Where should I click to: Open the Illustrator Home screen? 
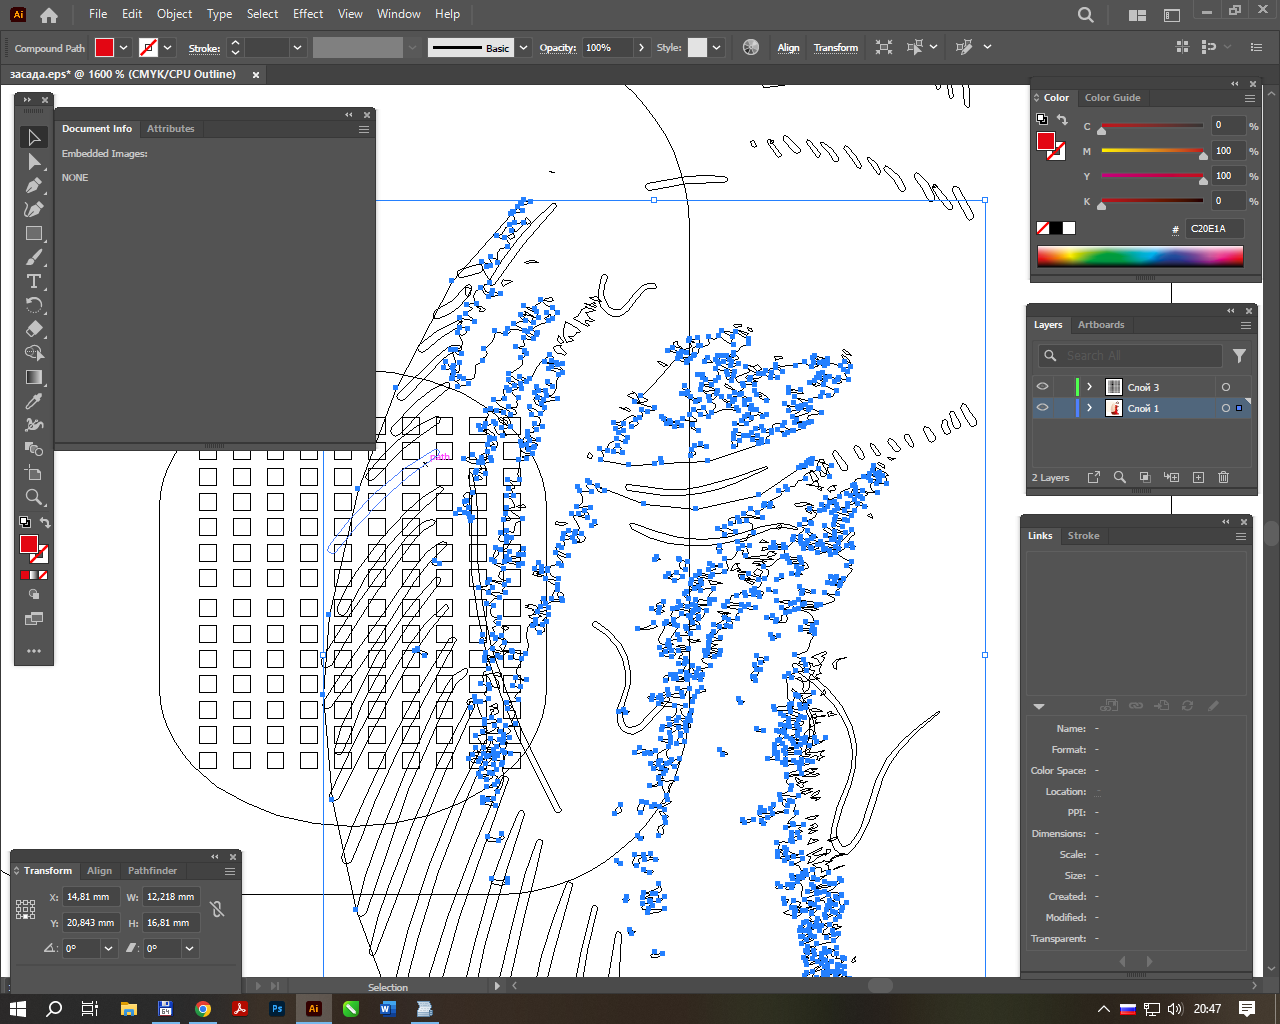(x=49, y=15)
